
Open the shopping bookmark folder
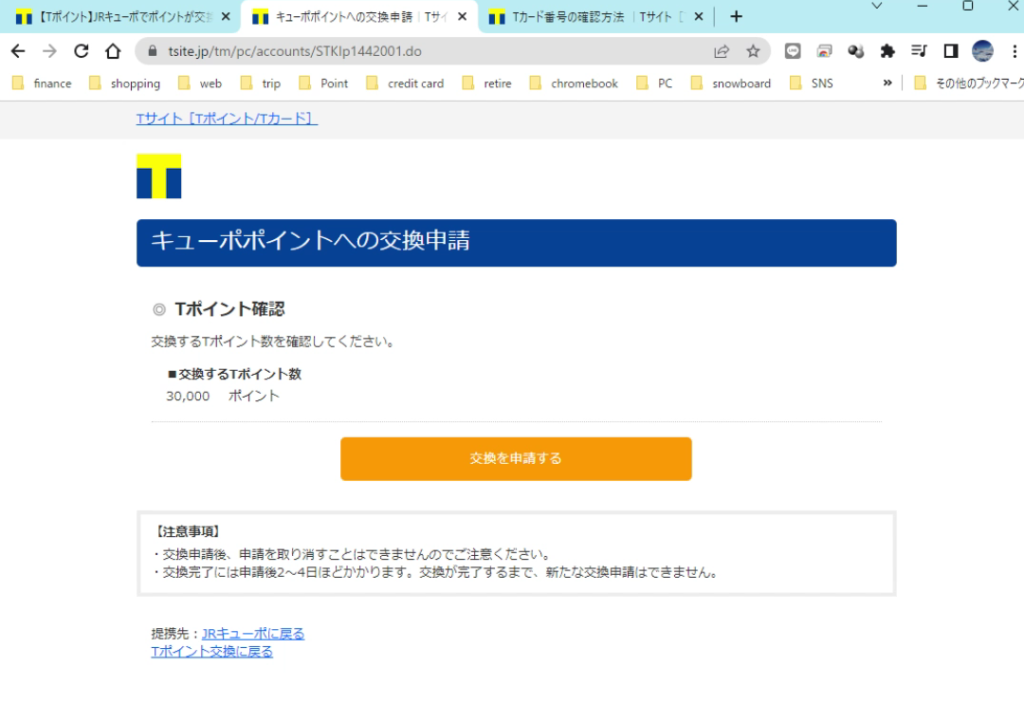pyautogui.click(x=125, y=83)
